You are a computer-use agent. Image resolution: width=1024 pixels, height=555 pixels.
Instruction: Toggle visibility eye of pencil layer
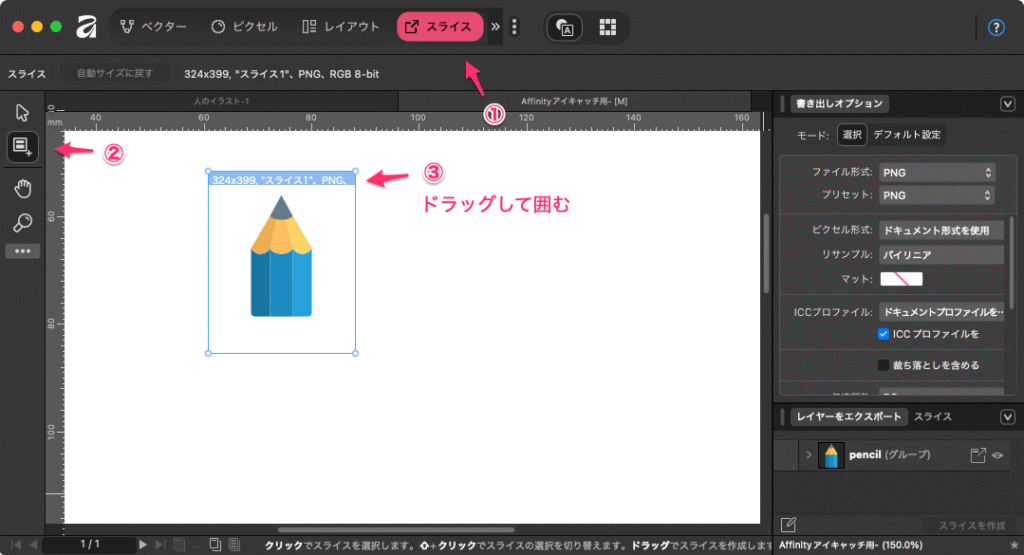[x=997, y=455]
